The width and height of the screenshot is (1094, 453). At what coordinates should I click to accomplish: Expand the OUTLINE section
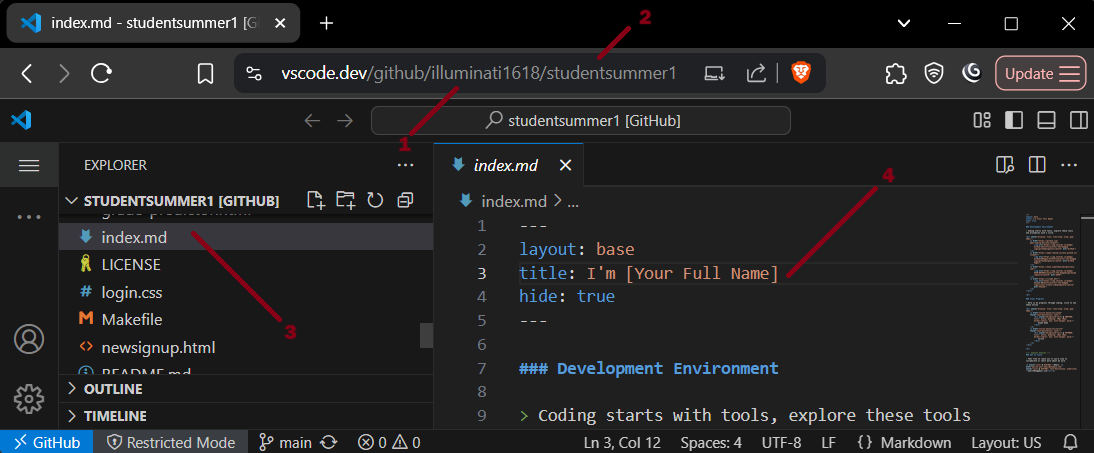point(112,389)
